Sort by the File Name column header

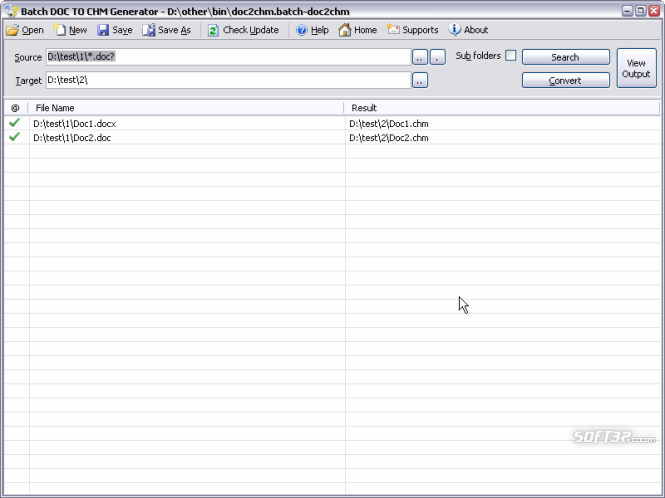point(186,108)
